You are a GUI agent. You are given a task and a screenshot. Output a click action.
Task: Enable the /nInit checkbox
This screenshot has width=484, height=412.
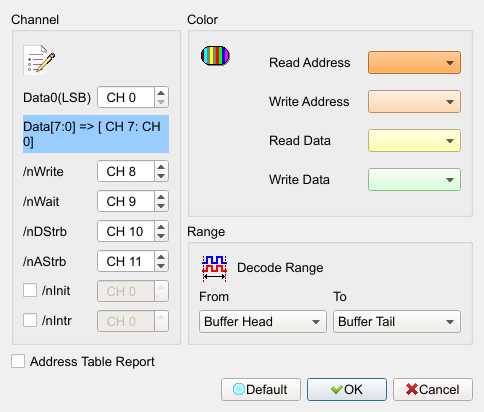[x=30, y=290]
